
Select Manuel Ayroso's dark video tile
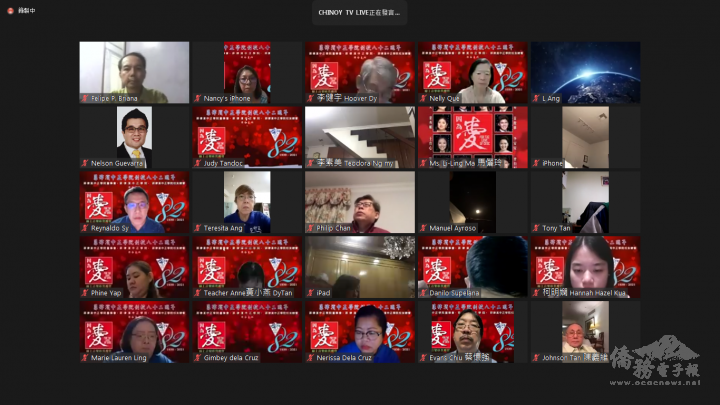coord(472,200)
